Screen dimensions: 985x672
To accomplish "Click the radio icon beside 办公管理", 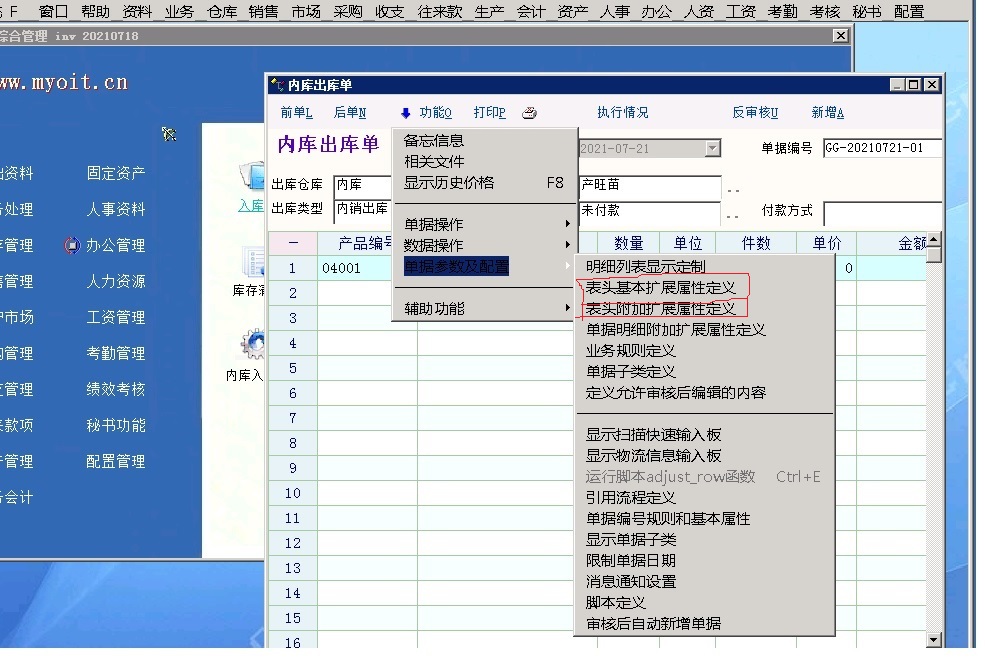I will tap(72, 245).
